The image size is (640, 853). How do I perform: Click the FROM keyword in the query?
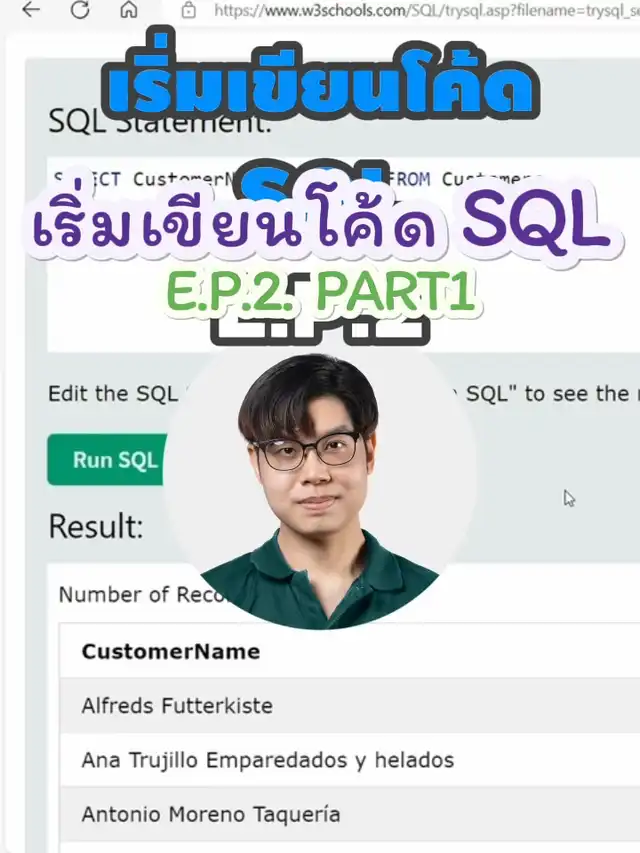pos(409,179)
